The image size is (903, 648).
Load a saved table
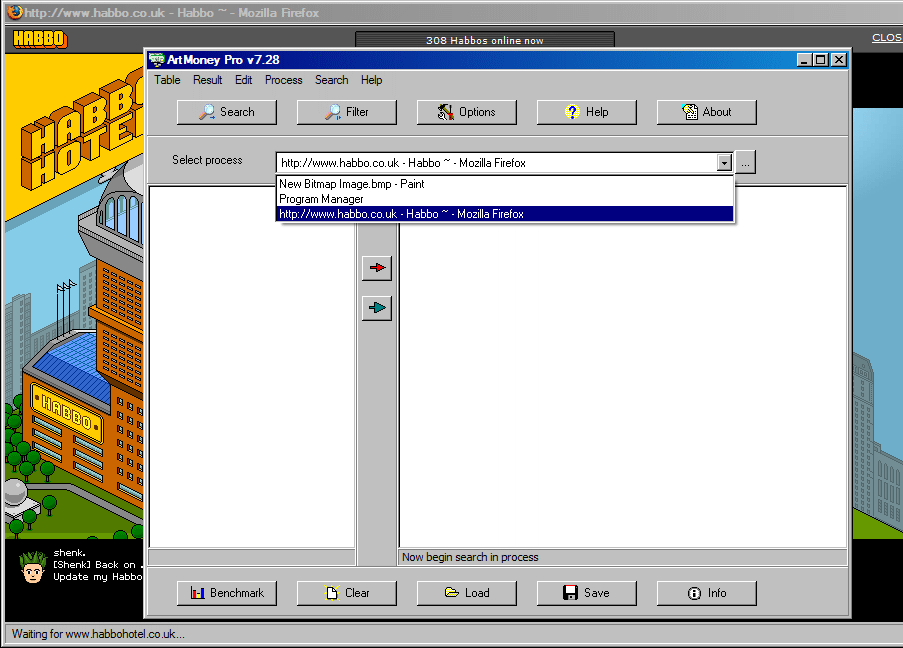466,593
